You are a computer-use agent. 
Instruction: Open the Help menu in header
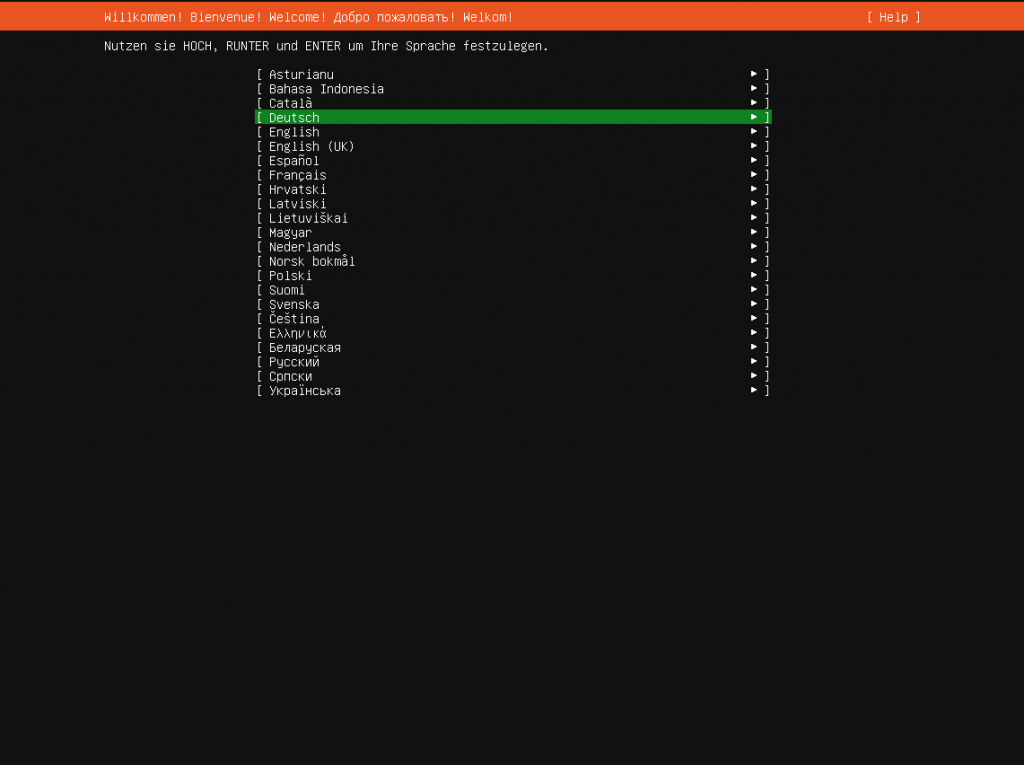893,17
